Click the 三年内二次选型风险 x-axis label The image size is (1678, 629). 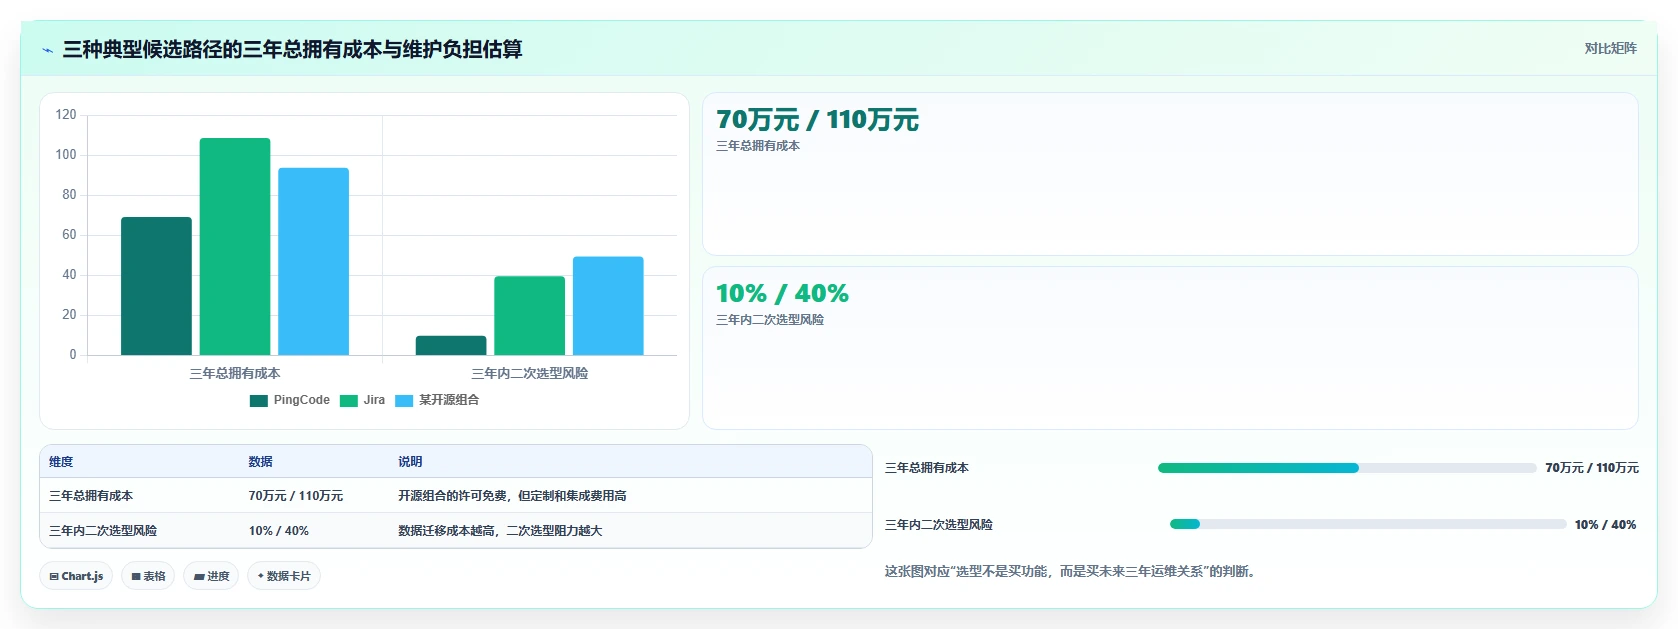click(530, 373)
